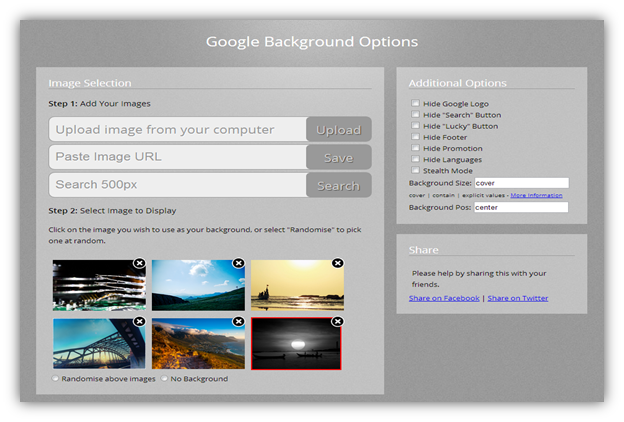Tick the Hide Languages checkbox
The image size is (624, 422).
415,159
